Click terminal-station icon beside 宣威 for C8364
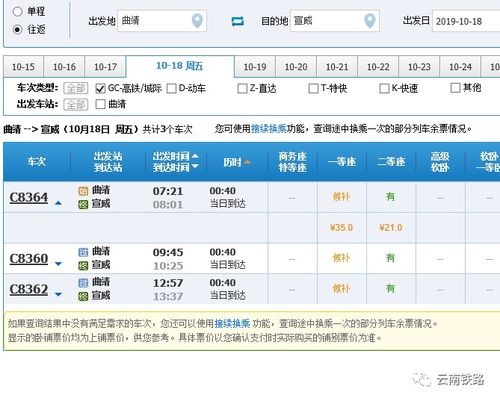The image size is (500, 401). tap(83, 204)
